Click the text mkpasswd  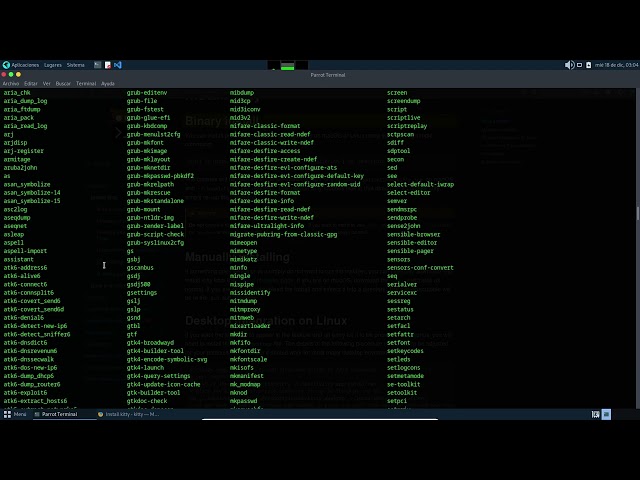point(243,401)
